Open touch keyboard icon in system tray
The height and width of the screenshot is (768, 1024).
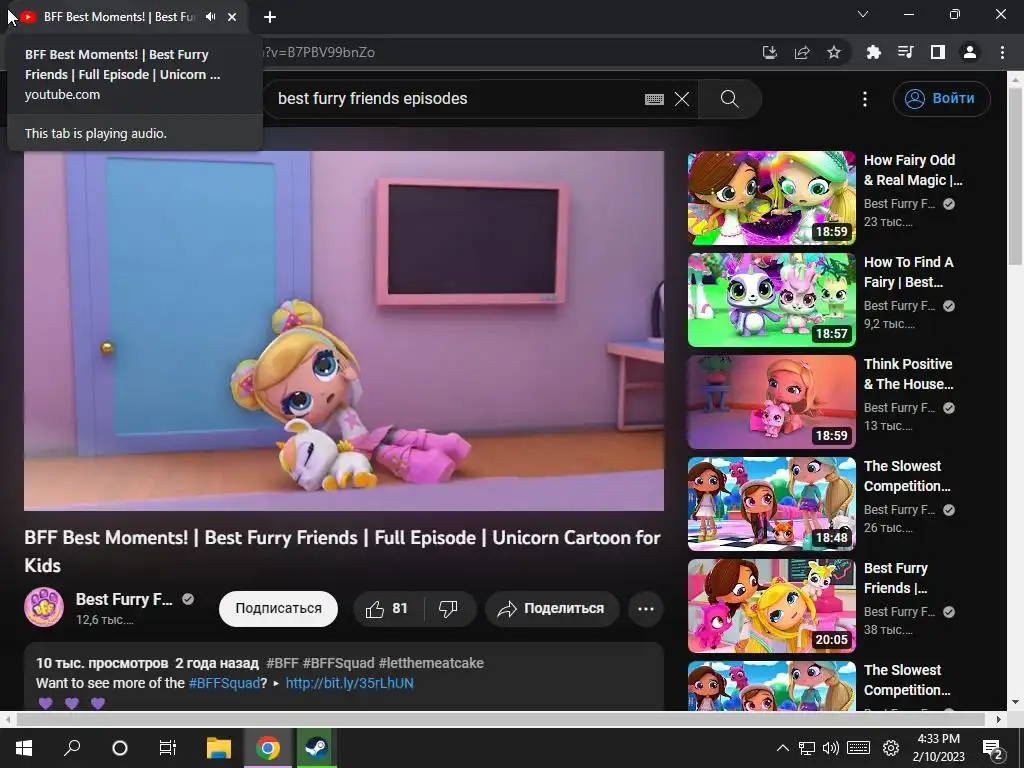859,748
